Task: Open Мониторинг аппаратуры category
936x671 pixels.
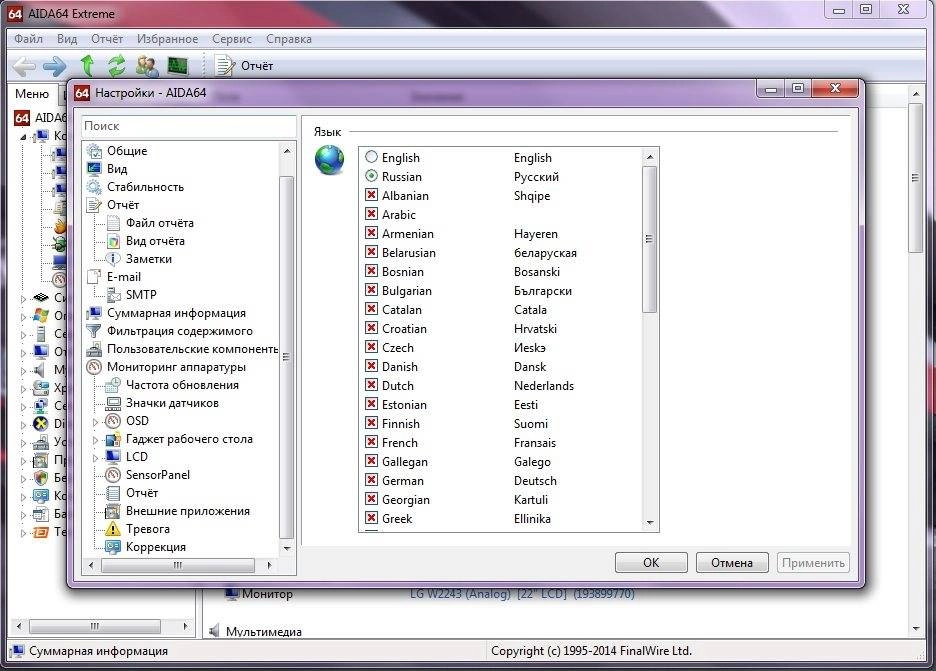Action: pos(176,367)
